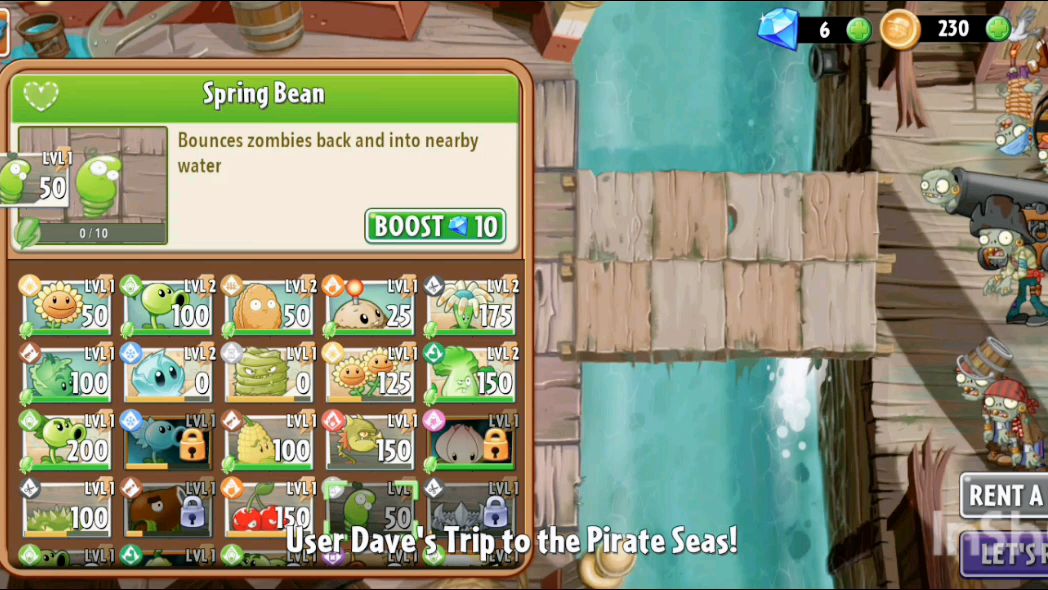This screenshot has height=590, width=1048.
Task: Add more gems with green plus
Action: (859, 30)
